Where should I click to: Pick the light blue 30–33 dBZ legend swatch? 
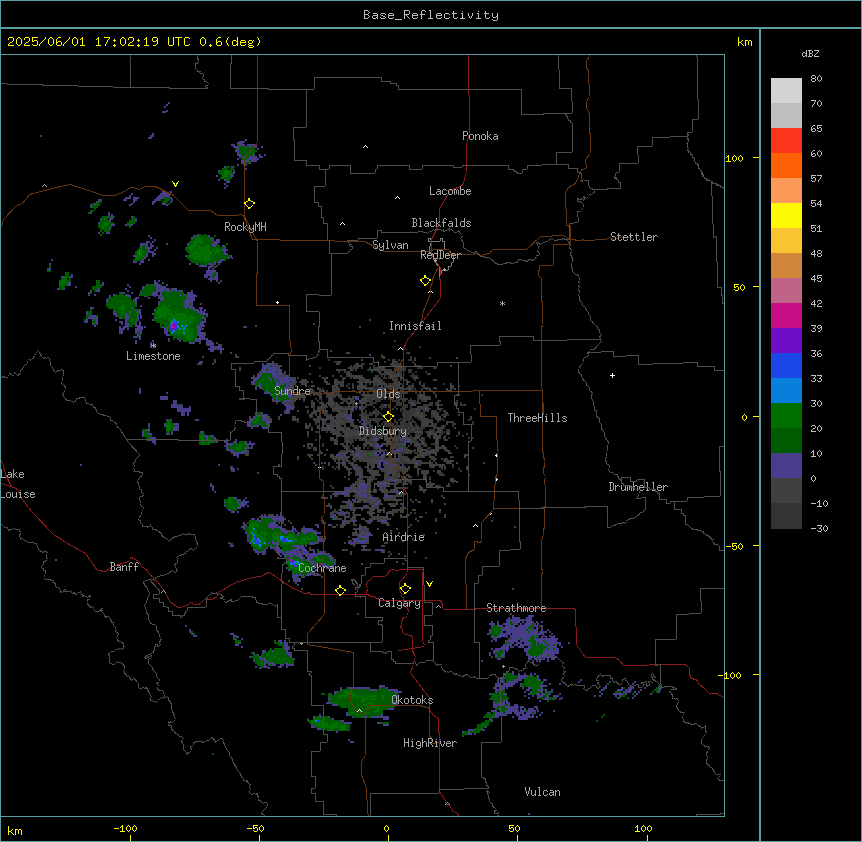pos(786,391)
